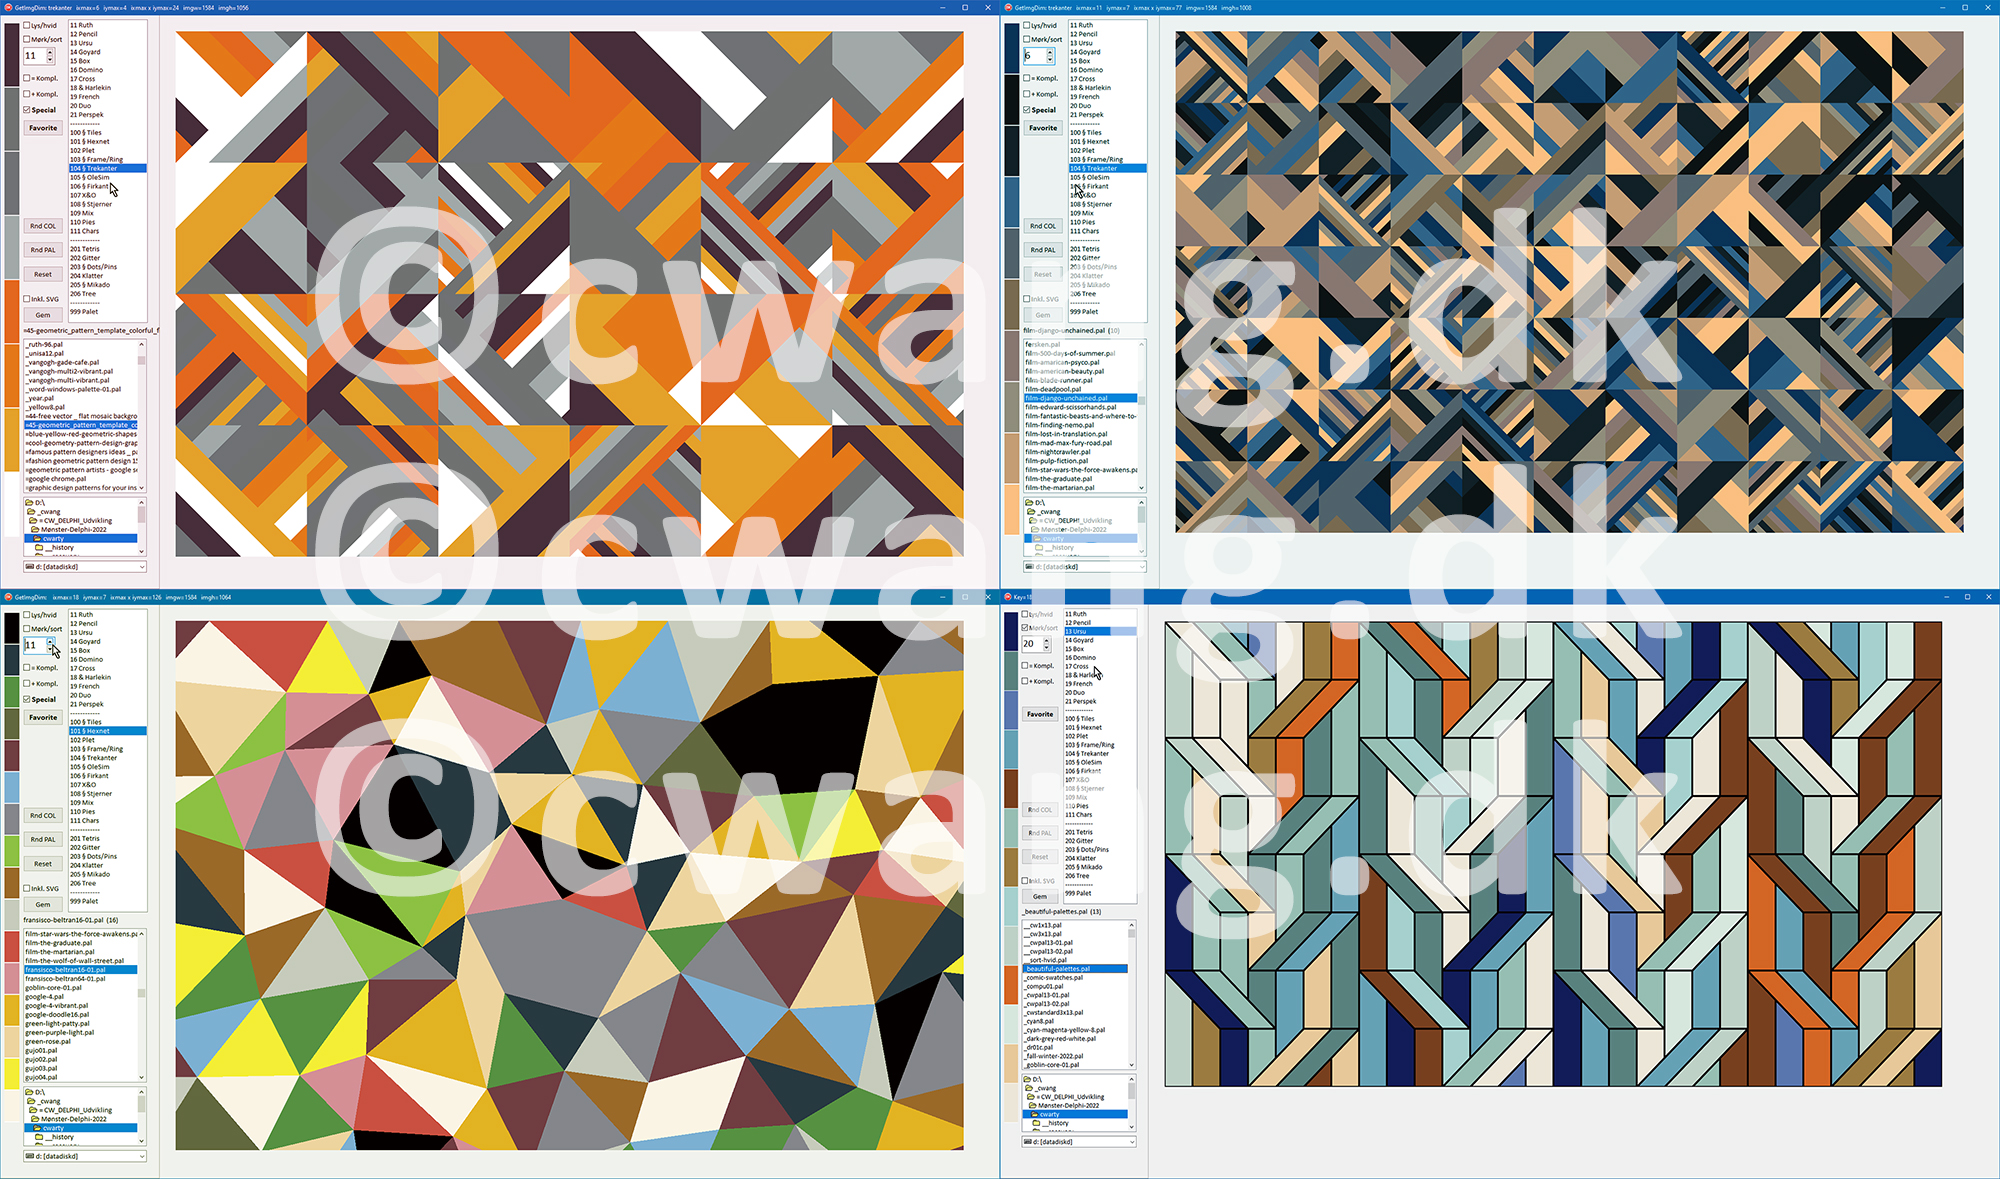Click navy blue top swatch in Keys:18 window
The height and width of the screenshot is (1179, 2000).
click(x=1011, y=632)
